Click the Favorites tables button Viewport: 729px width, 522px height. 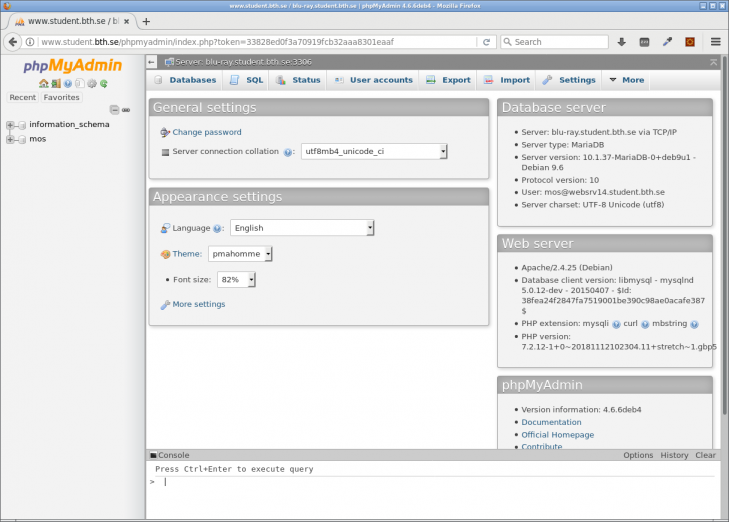61,97
